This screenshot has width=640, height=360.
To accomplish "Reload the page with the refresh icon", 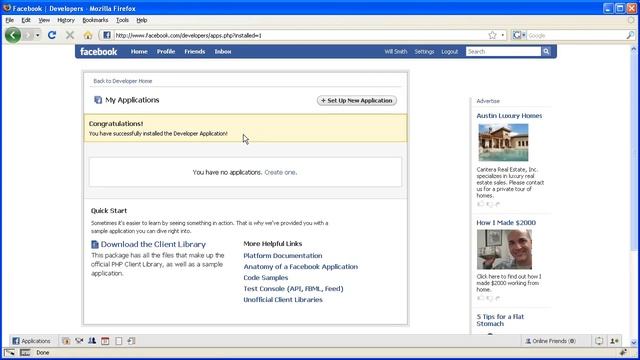I will pos(52,35).
